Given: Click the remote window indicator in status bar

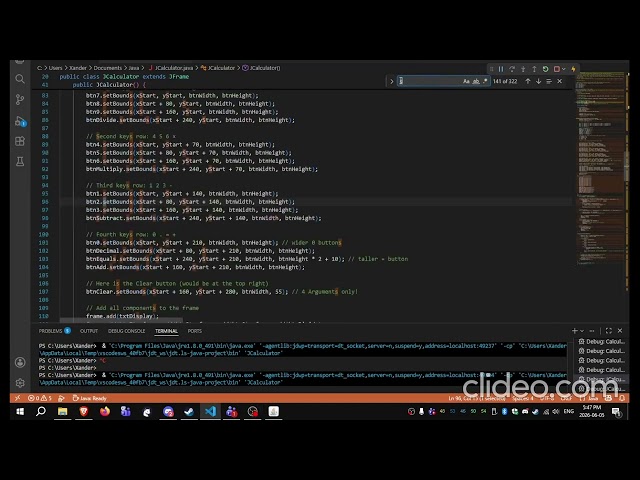Looking at the screenshot, I should coord(17,398).
